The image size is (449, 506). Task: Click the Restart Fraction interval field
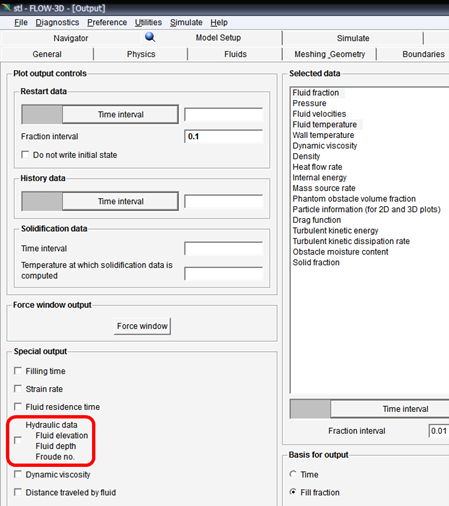pyautogui.click(x=223, y=136)
